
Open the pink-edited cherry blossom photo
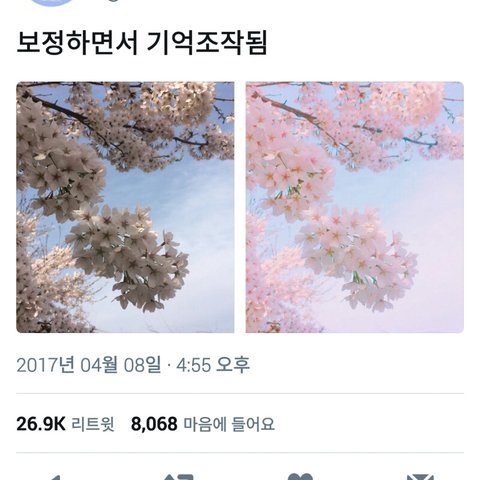pos(355,207)
